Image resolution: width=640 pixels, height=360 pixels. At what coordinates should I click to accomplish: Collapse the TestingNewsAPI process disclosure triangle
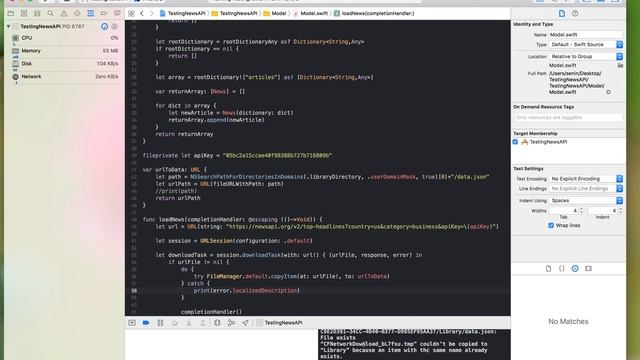click(x=9, y=26)
